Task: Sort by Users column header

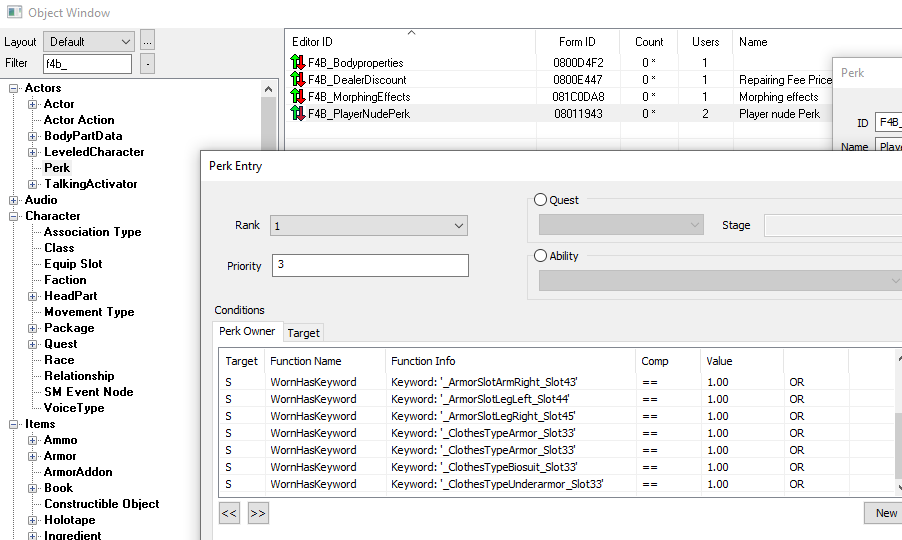Action: pos(705,41)
